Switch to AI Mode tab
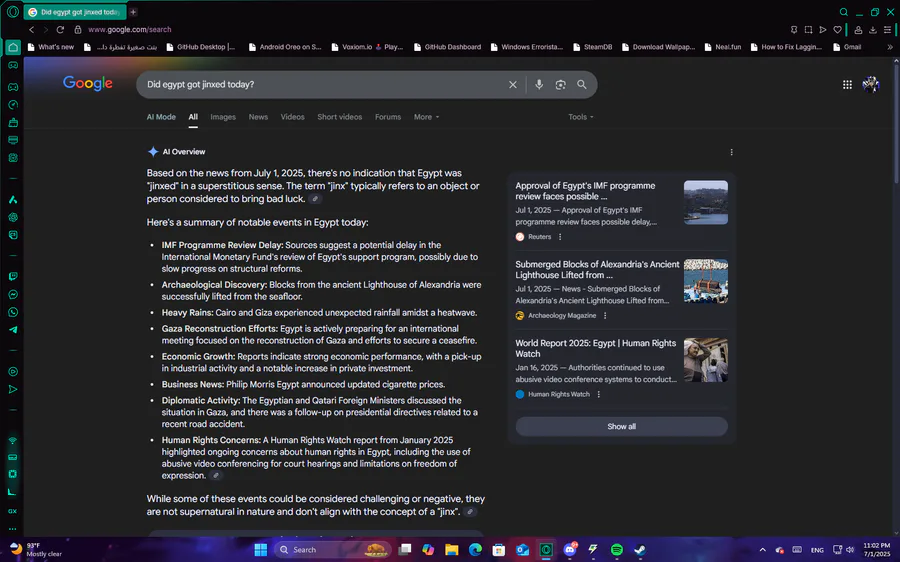This screenshot has width=900, height=562. coord(161,117)
